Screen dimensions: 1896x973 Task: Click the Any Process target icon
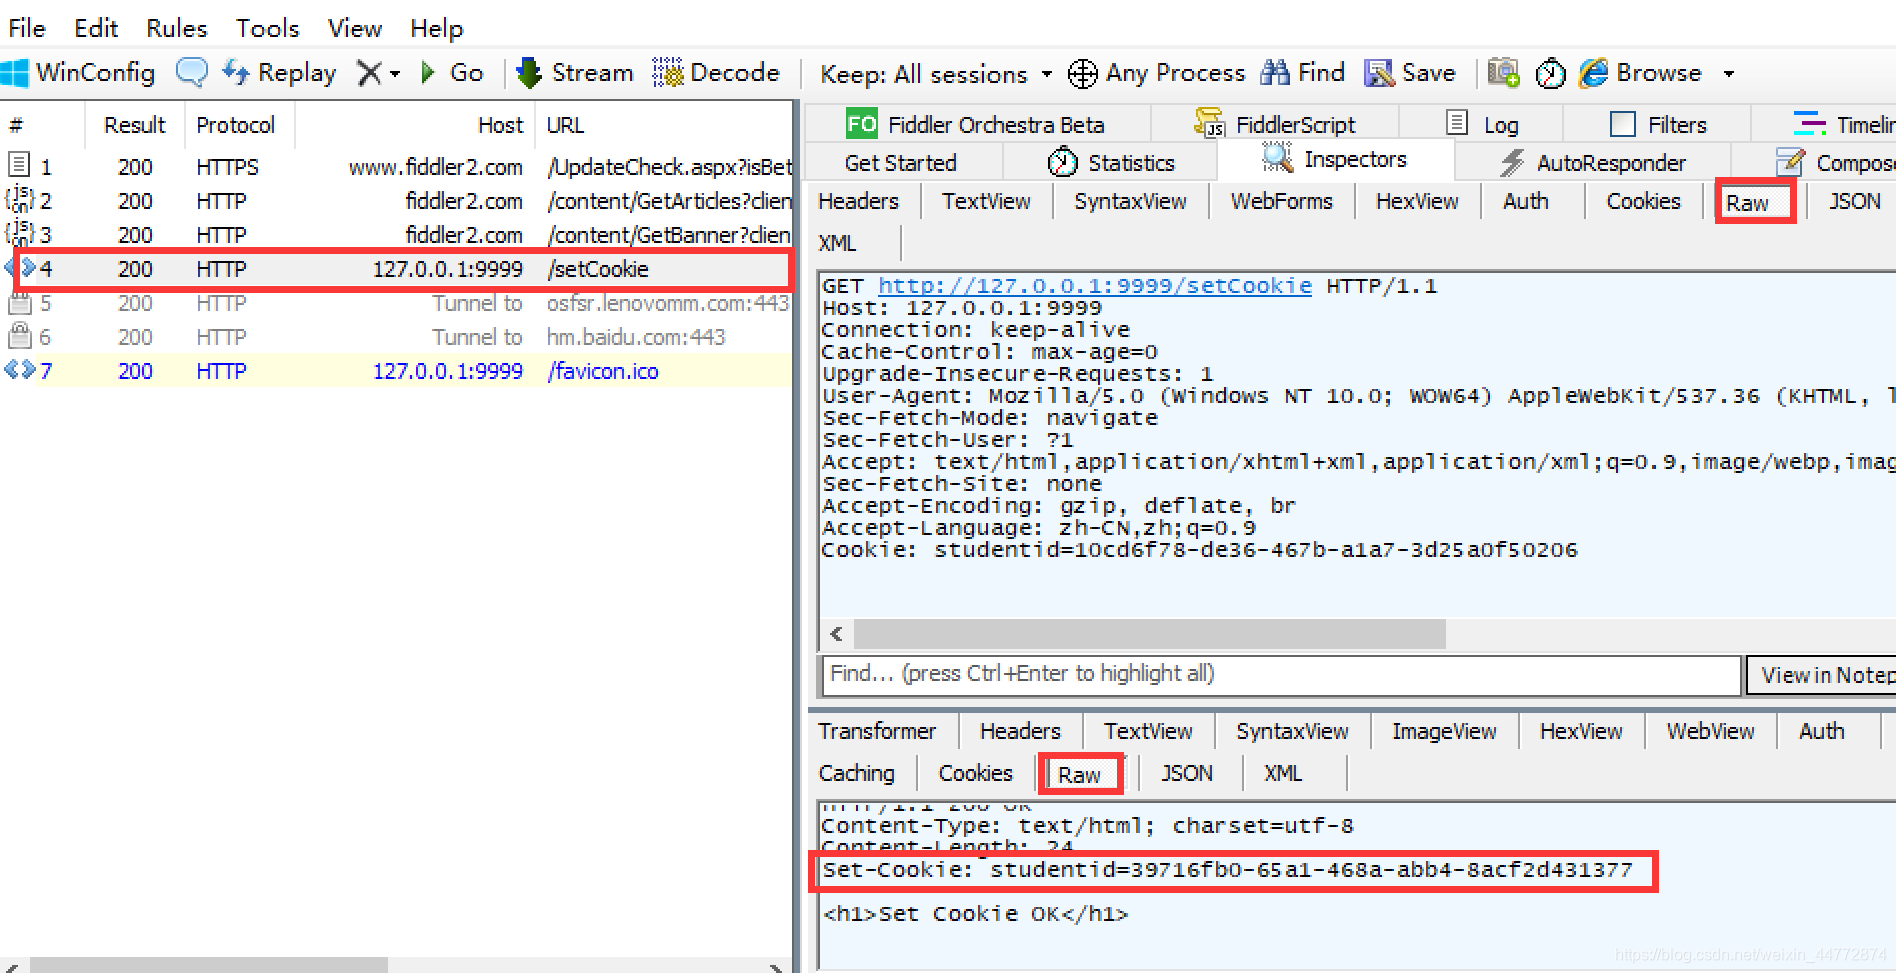1082,73
